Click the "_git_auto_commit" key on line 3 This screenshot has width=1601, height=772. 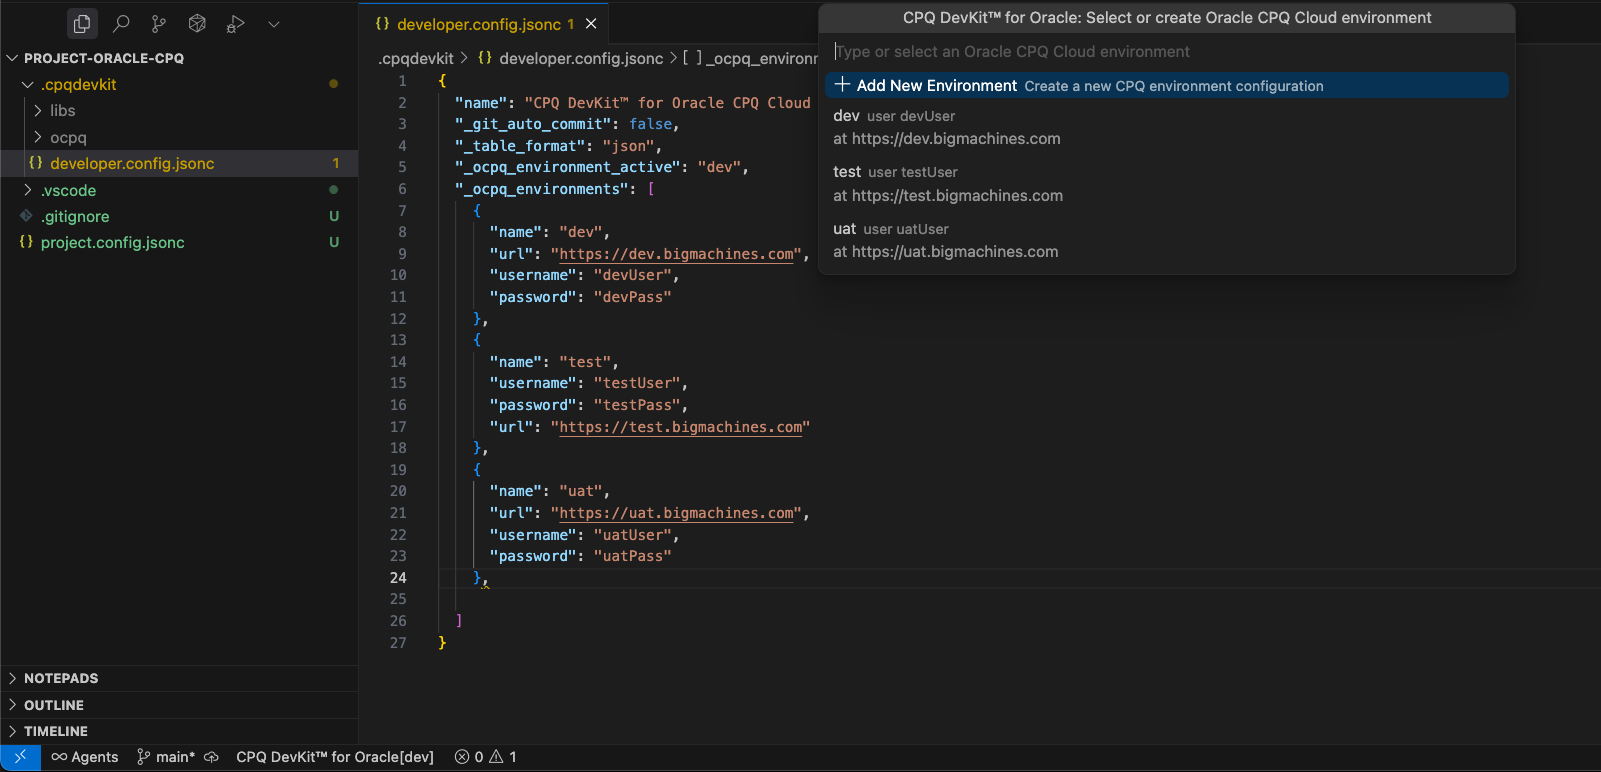[x=533, y=124]
